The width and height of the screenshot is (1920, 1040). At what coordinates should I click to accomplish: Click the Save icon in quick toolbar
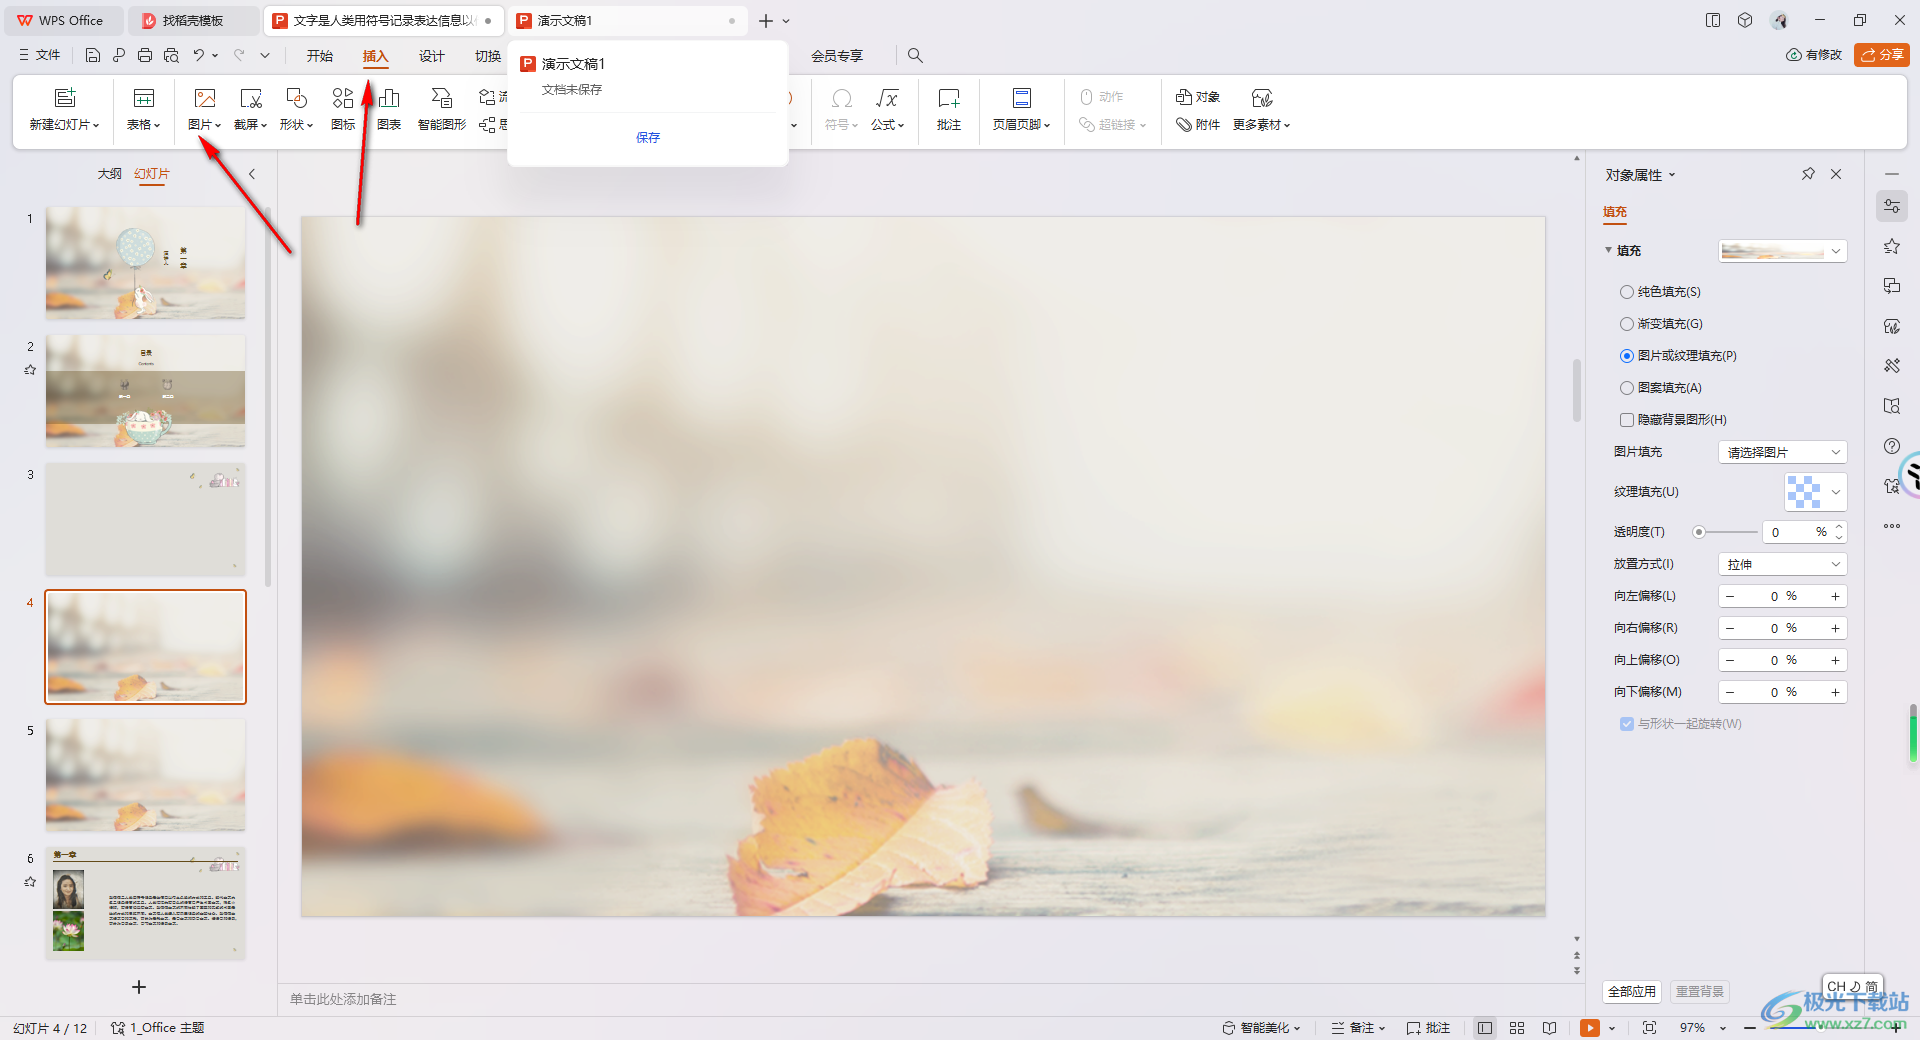click(x=93, y=56)
